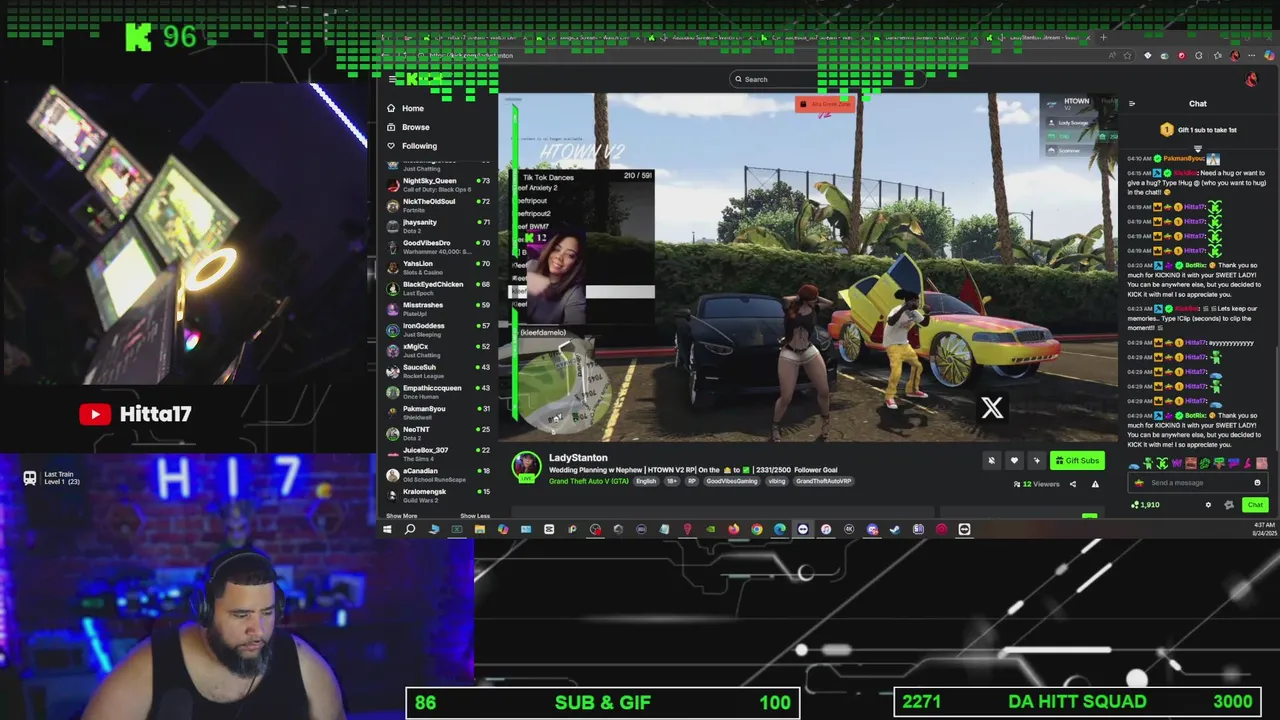Open Chrome from taskbar
This screenshot has height=720, width=1280.
757,529
